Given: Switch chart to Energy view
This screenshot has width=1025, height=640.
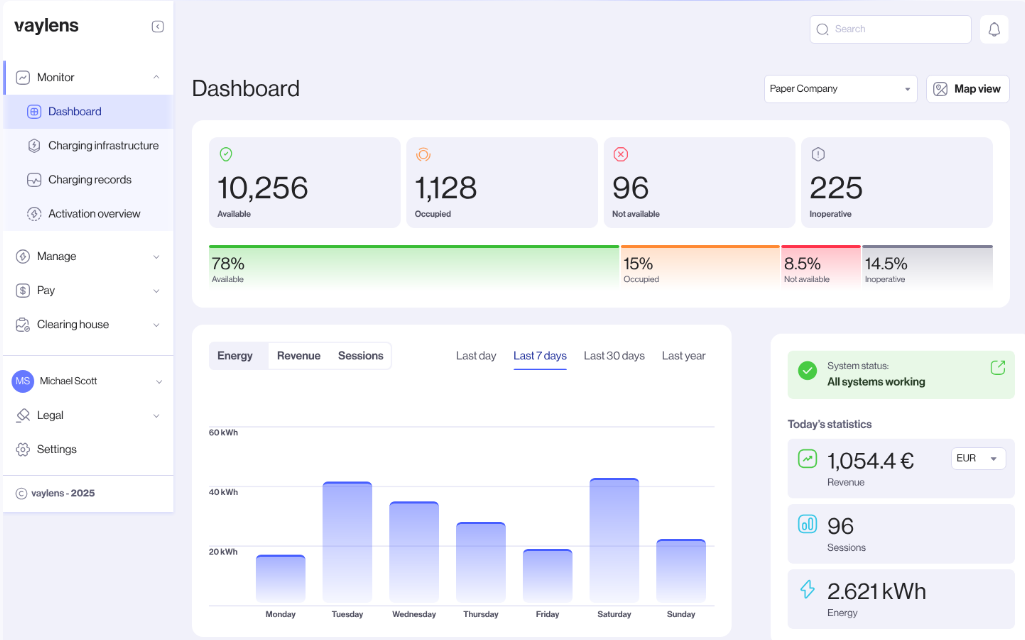Looking at the screenshot, I should pyautogui.click(x=235, y=356).
